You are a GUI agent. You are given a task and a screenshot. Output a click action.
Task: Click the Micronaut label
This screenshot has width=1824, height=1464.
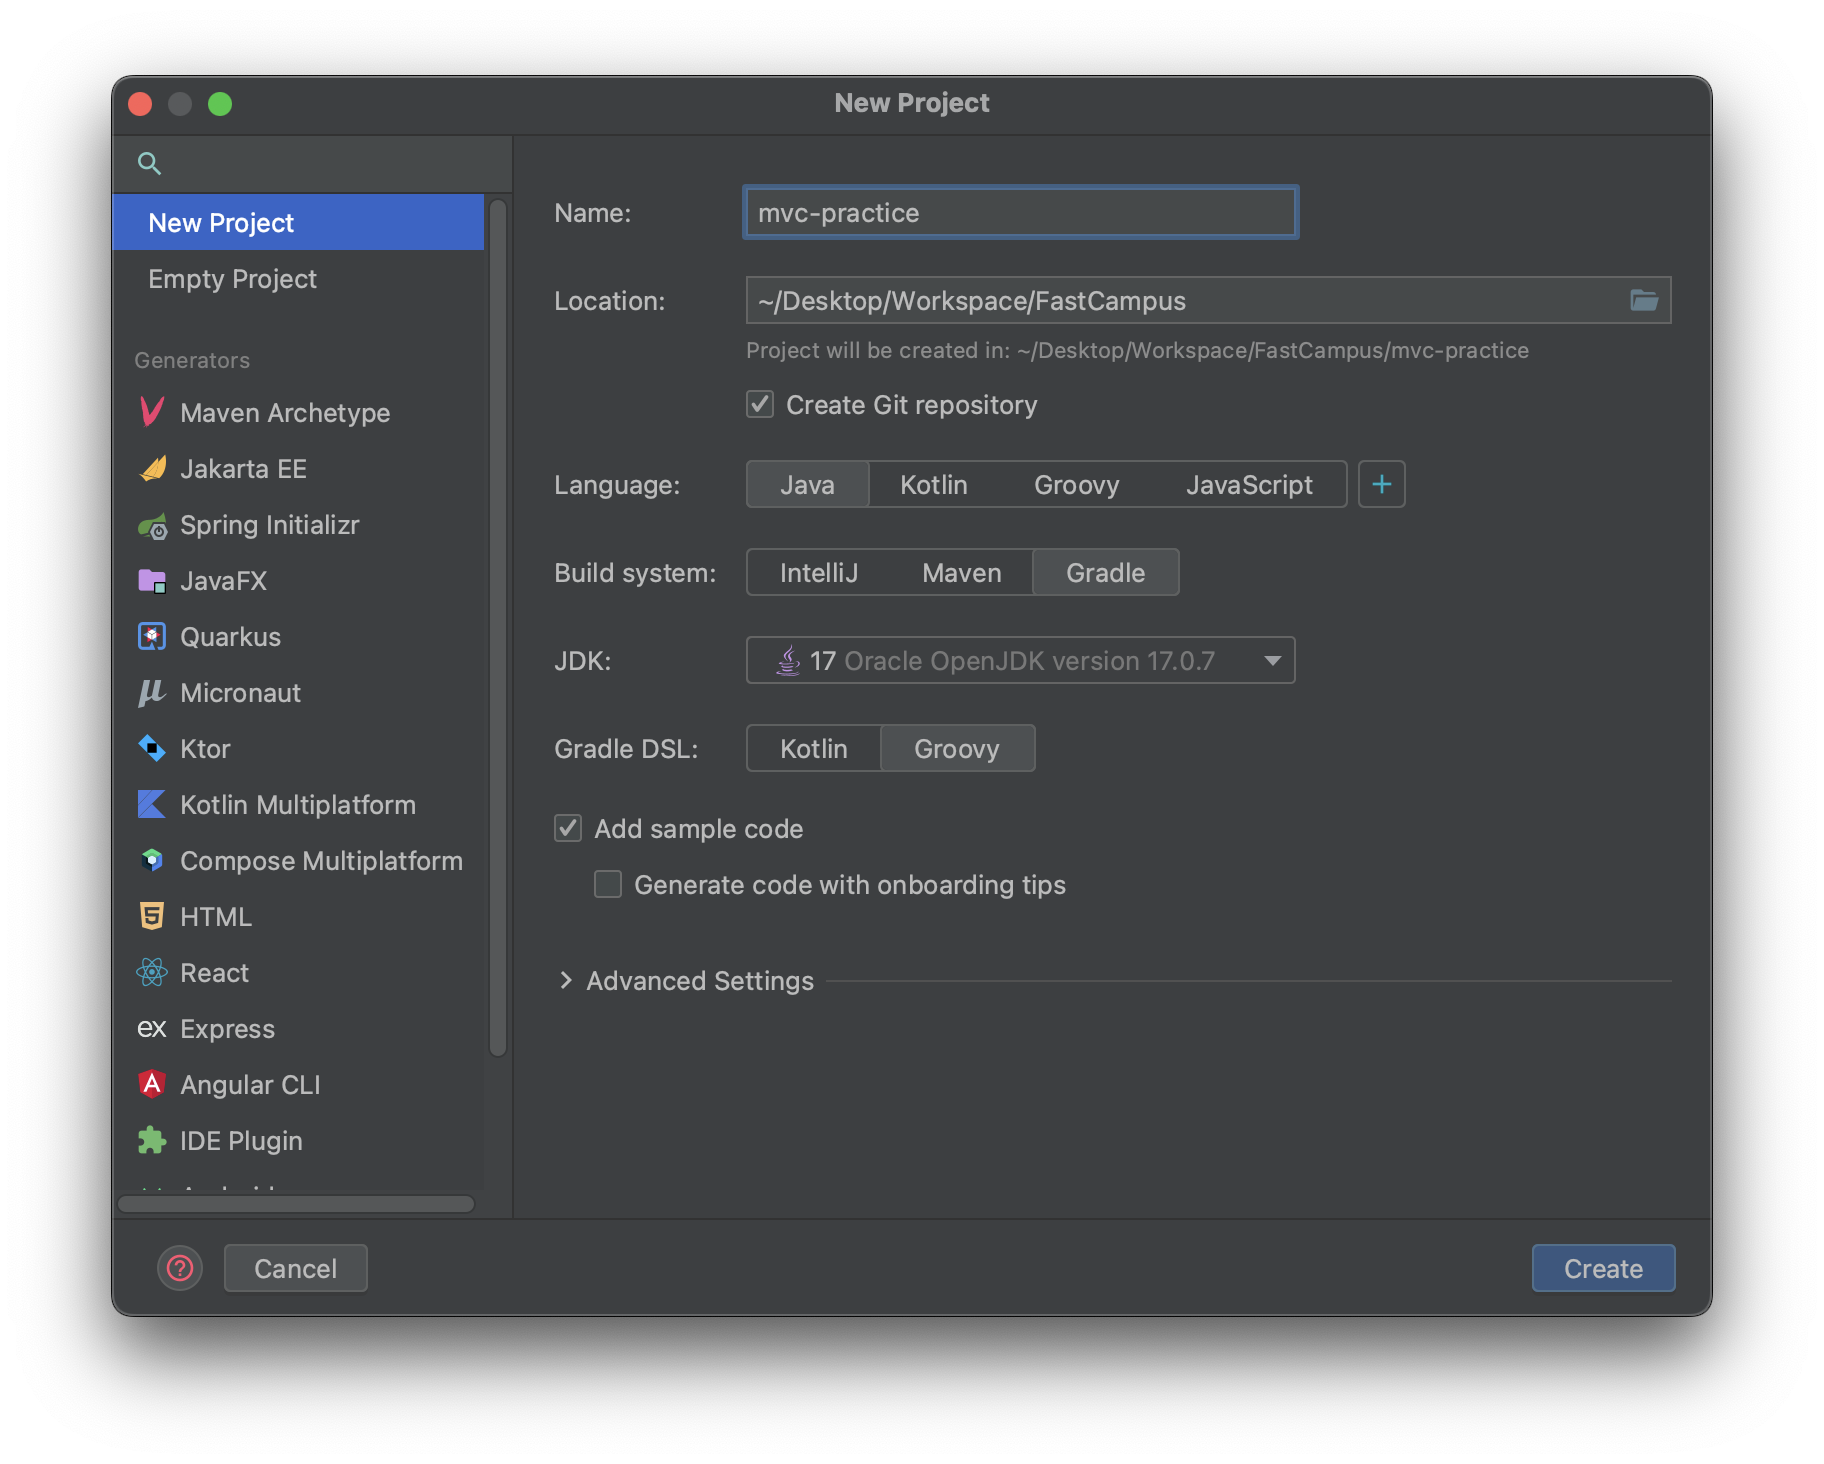point(240,692)
